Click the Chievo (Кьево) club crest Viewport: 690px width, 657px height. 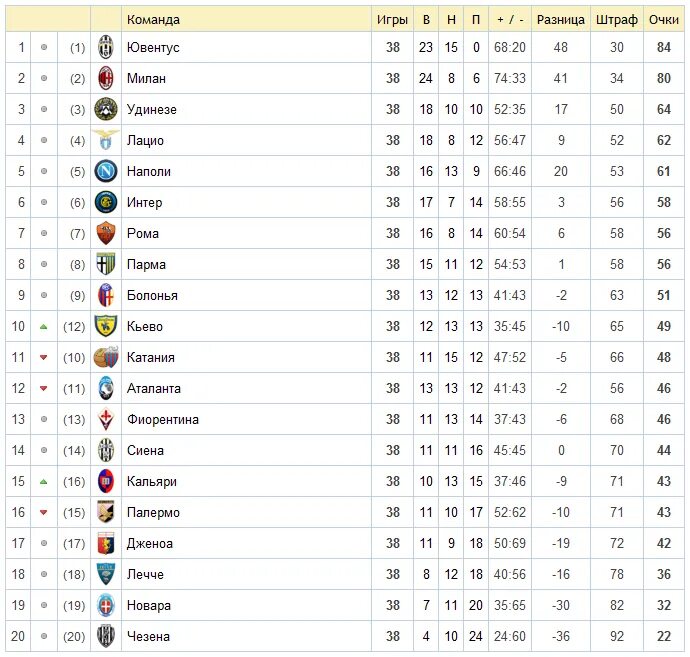click(x=106, y=326)
